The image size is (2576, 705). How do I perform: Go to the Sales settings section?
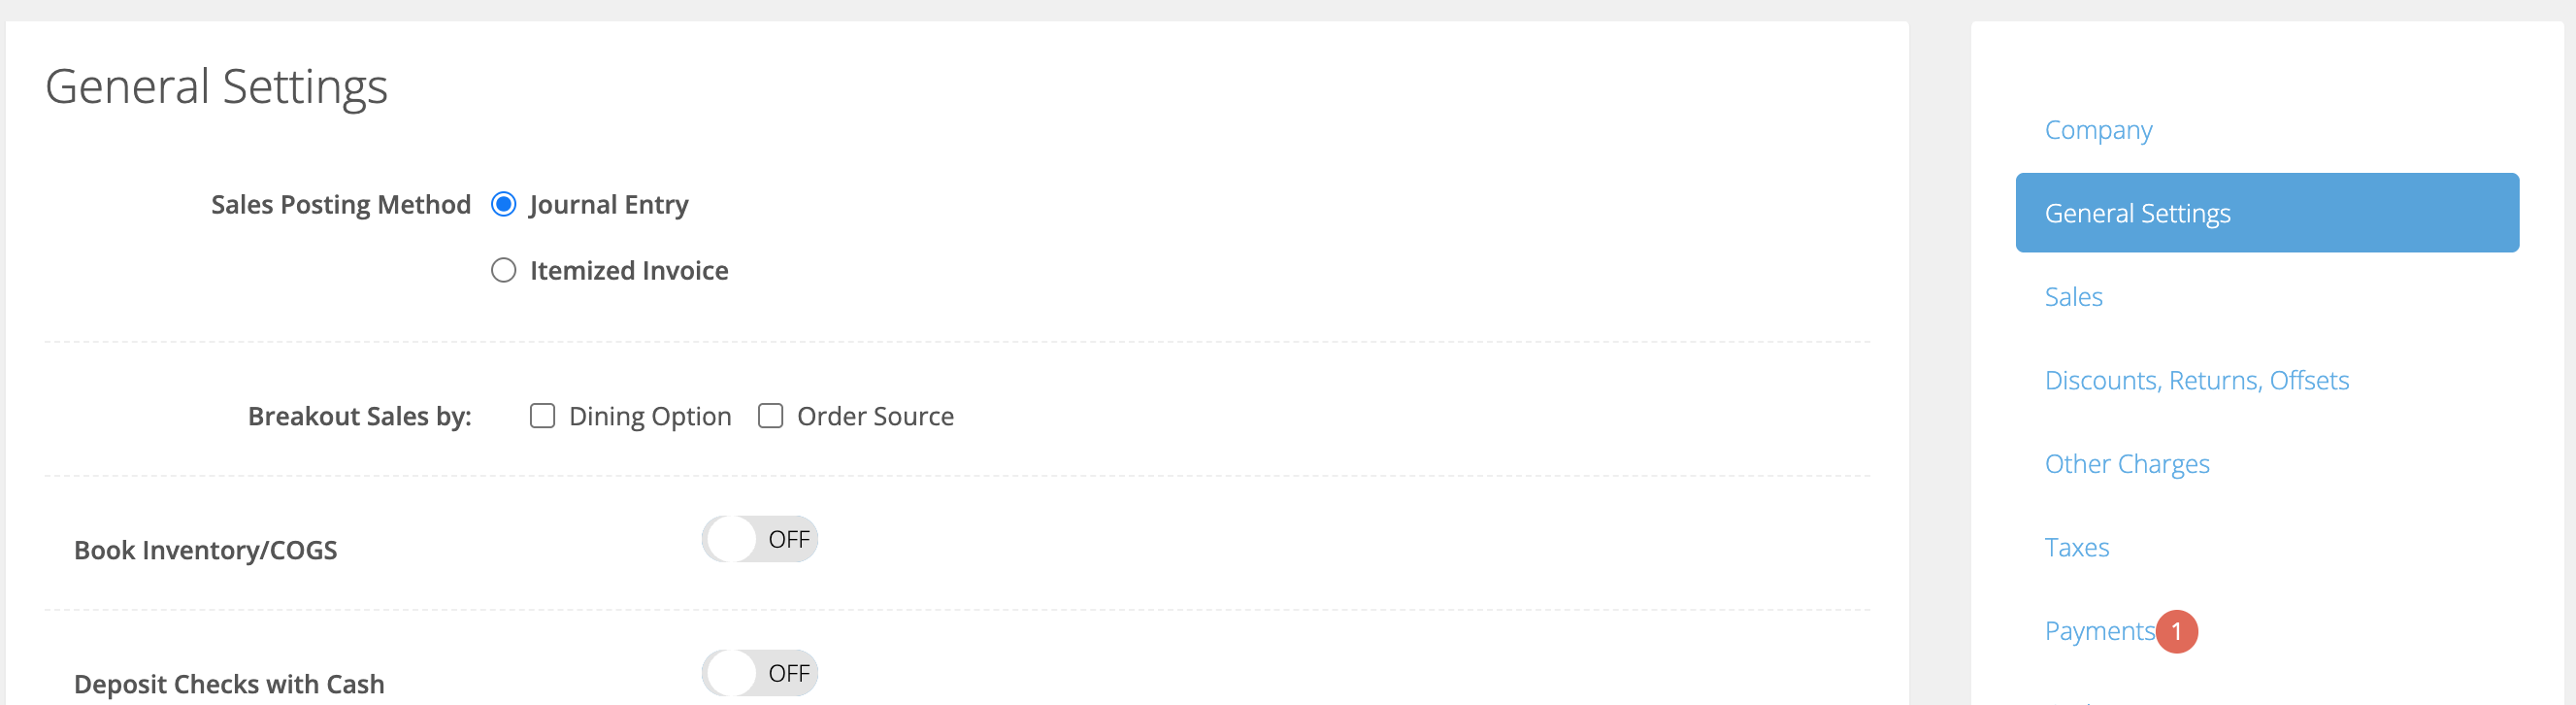tap(2073, 297)
